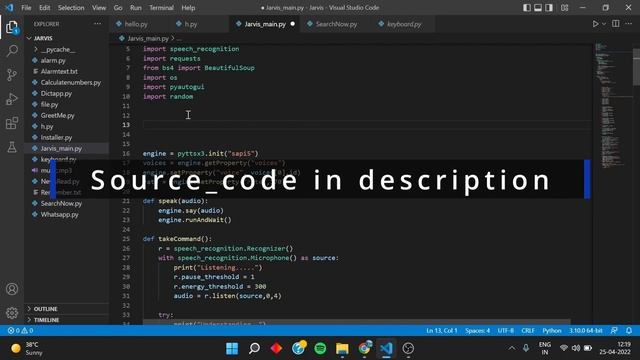Open the Go menu
The image size is (640, 360).
[x=118, y=8]
